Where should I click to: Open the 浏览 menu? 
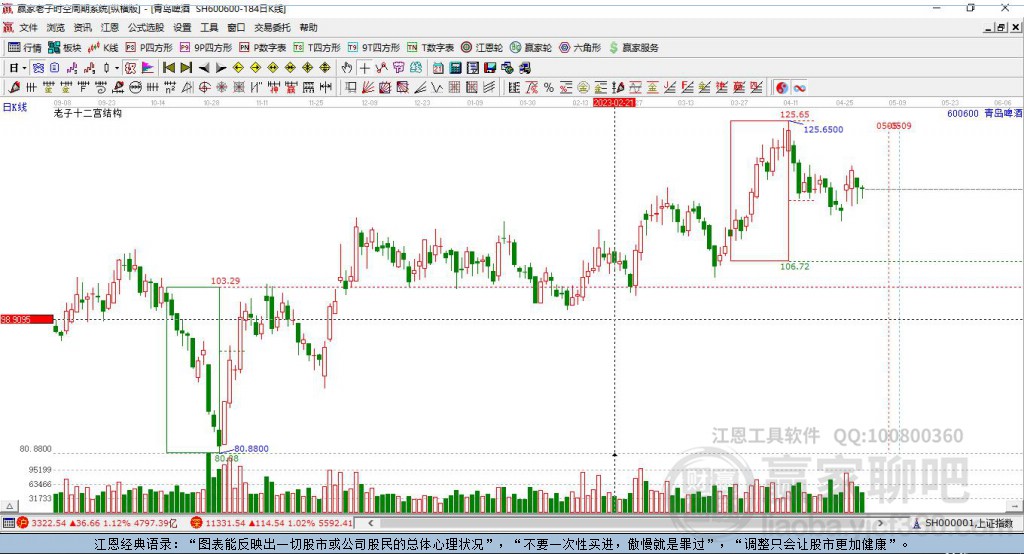click(x=56, y=27)
